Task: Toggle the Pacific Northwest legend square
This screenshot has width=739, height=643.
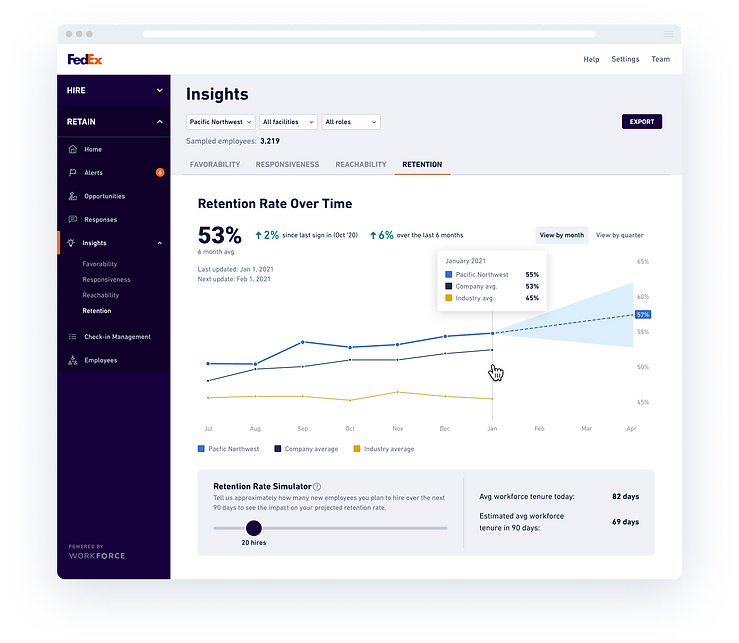Action: [x=201, y=449]
